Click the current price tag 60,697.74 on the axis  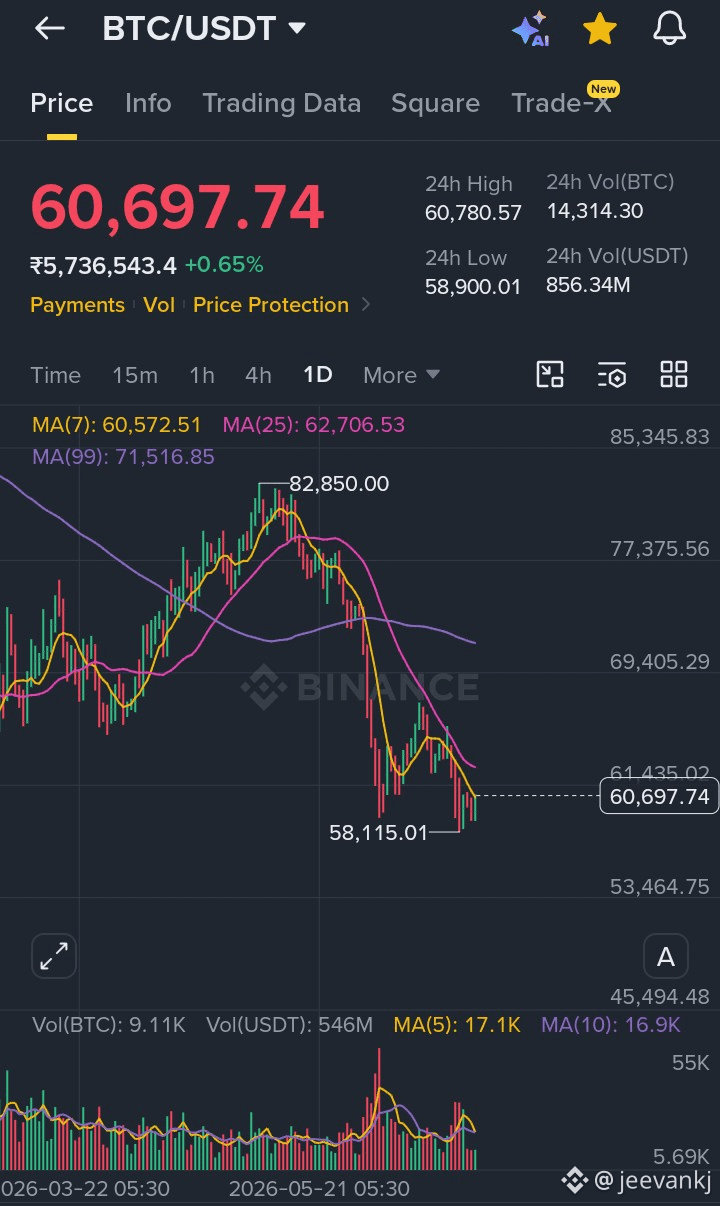pos(658,796)
